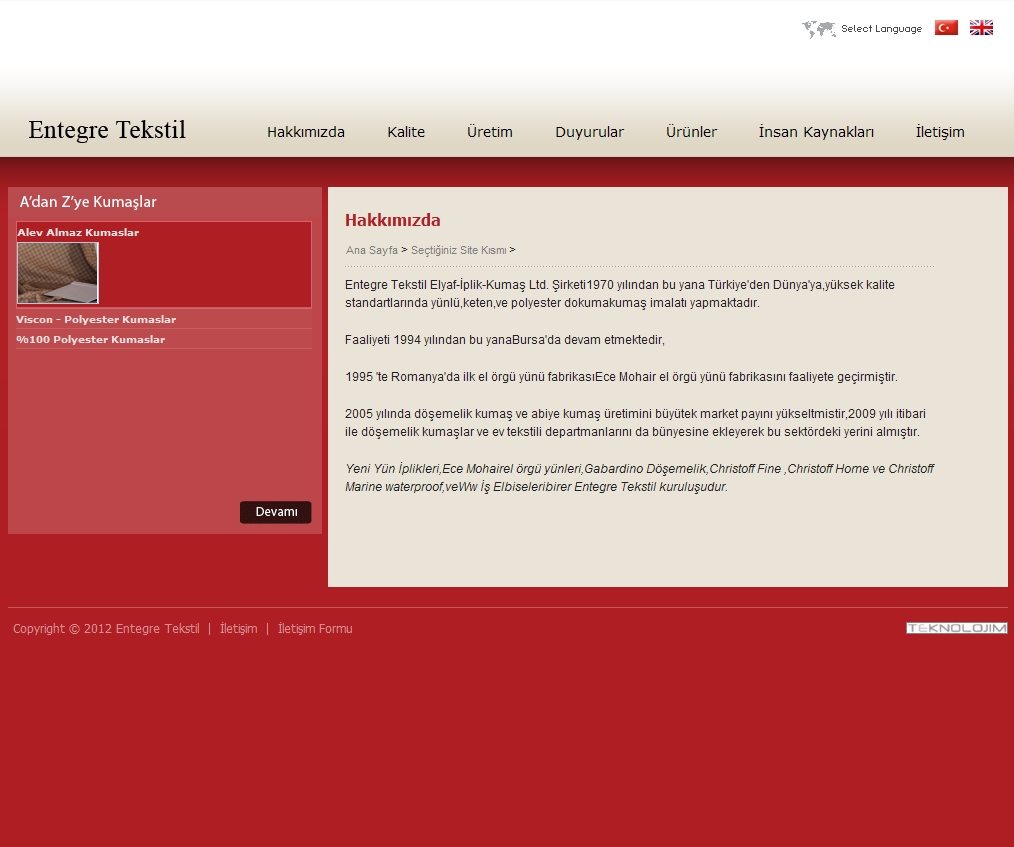Switch language with the Turkish flag icon
This screenshot has width=1014, height=847.
pos(946,28)
